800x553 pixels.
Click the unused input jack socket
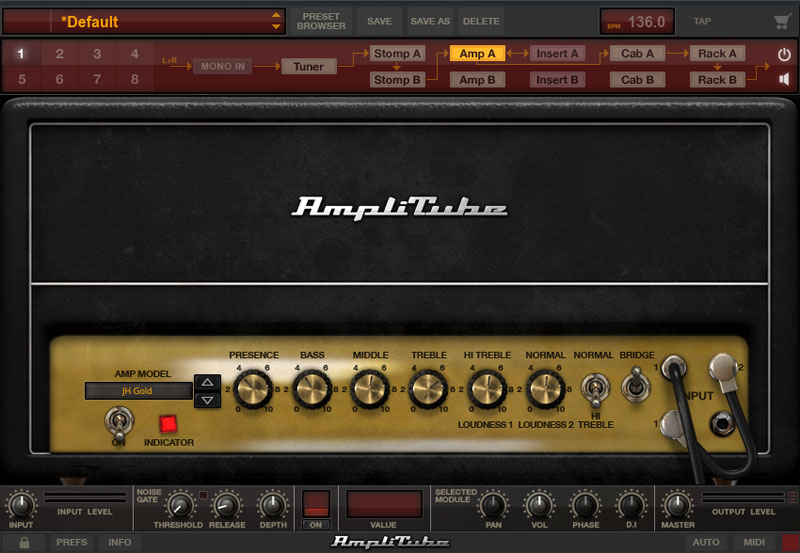click(722, 423)
